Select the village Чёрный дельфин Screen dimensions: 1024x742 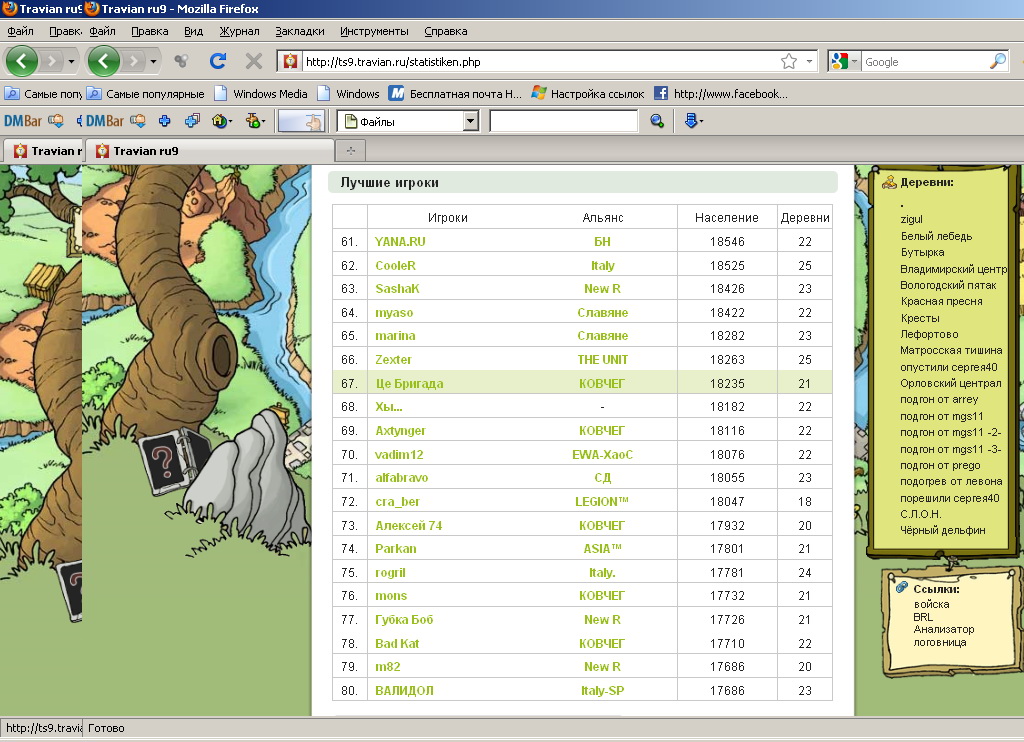pos(942,530)
